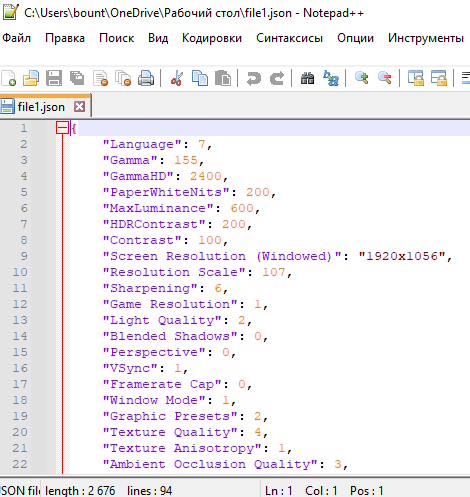Toggle synchronize horizontal scrolling icon
Image resolution: width=470 pixels, height=497 pixels.
point(439,78)
